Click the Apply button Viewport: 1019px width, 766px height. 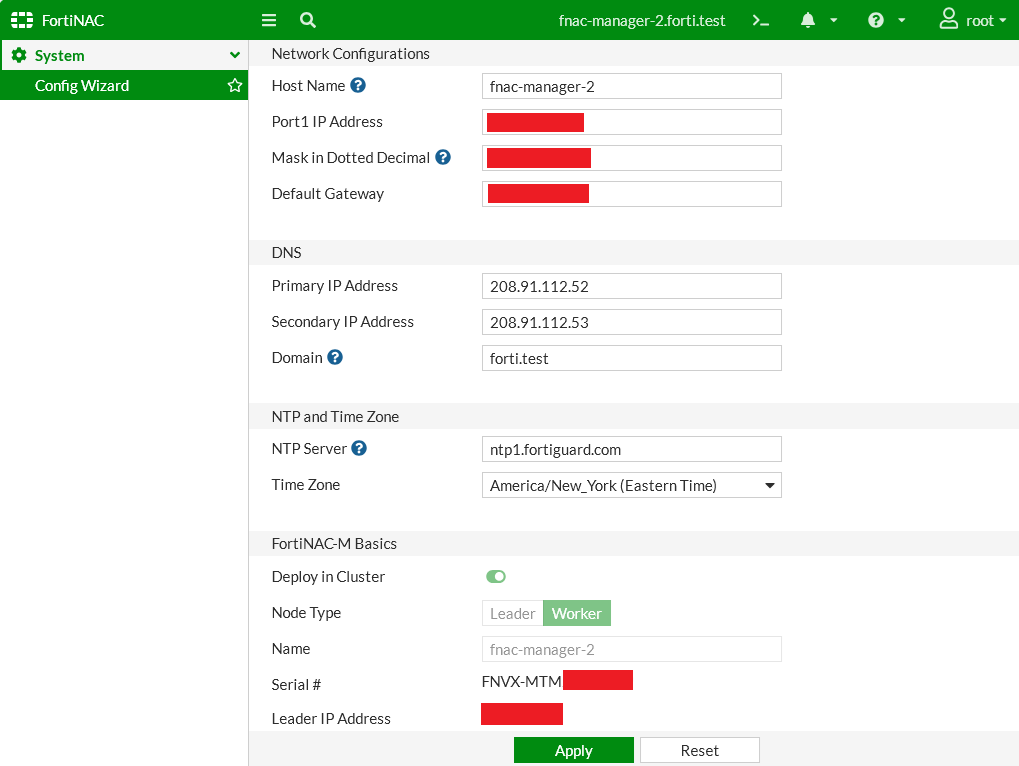click(x=574, y=750)
